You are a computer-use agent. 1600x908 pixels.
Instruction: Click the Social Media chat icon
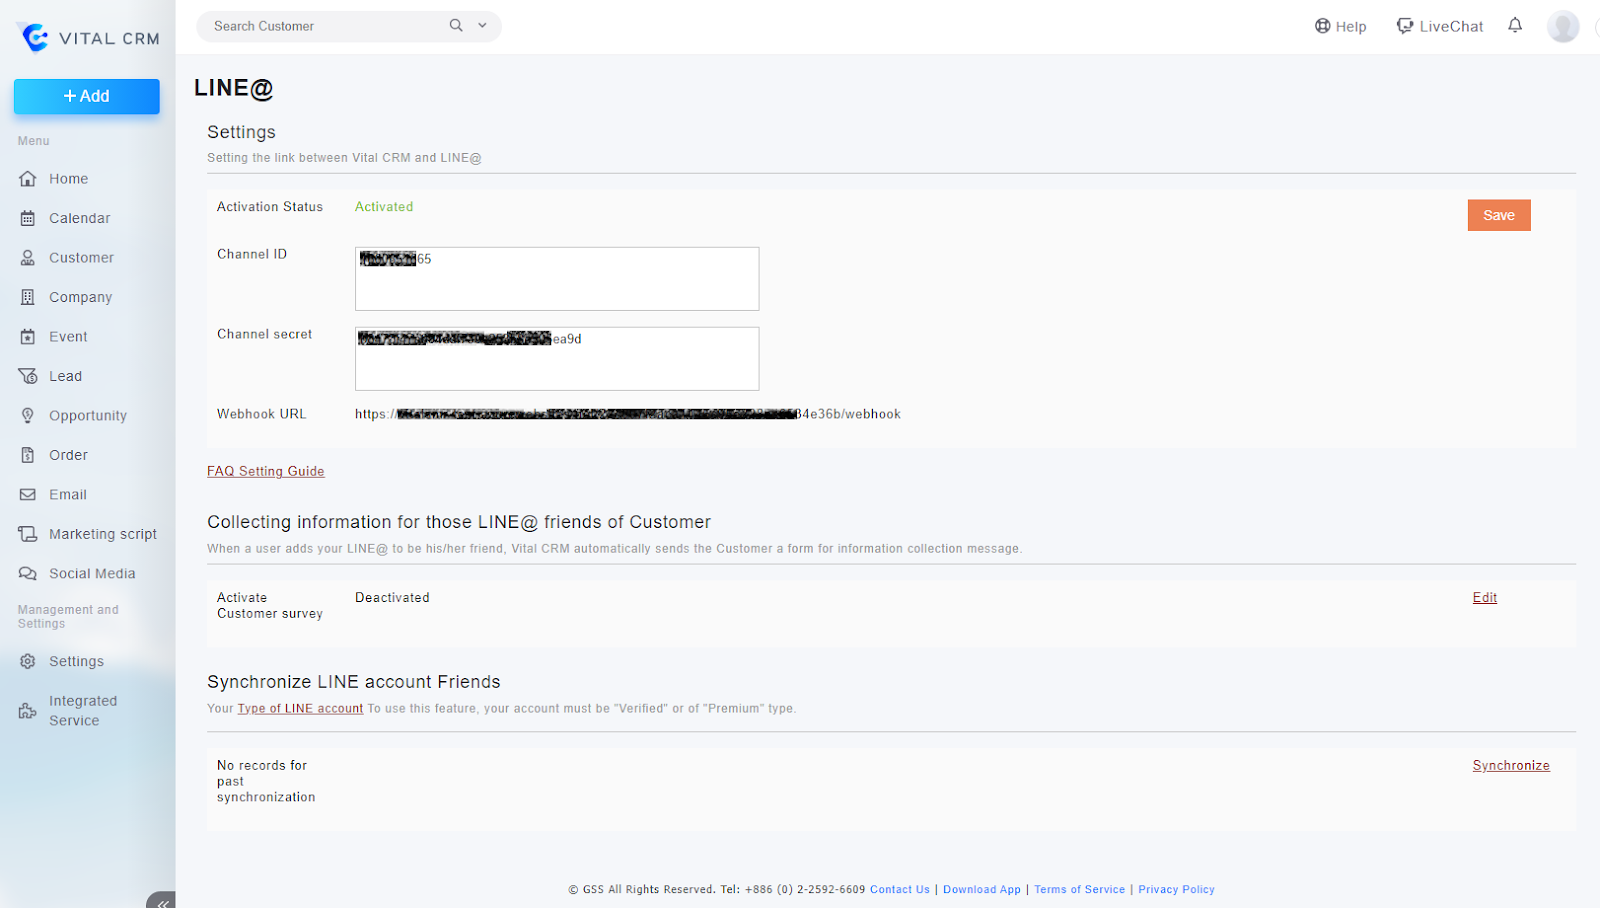(x=28, y=574)
